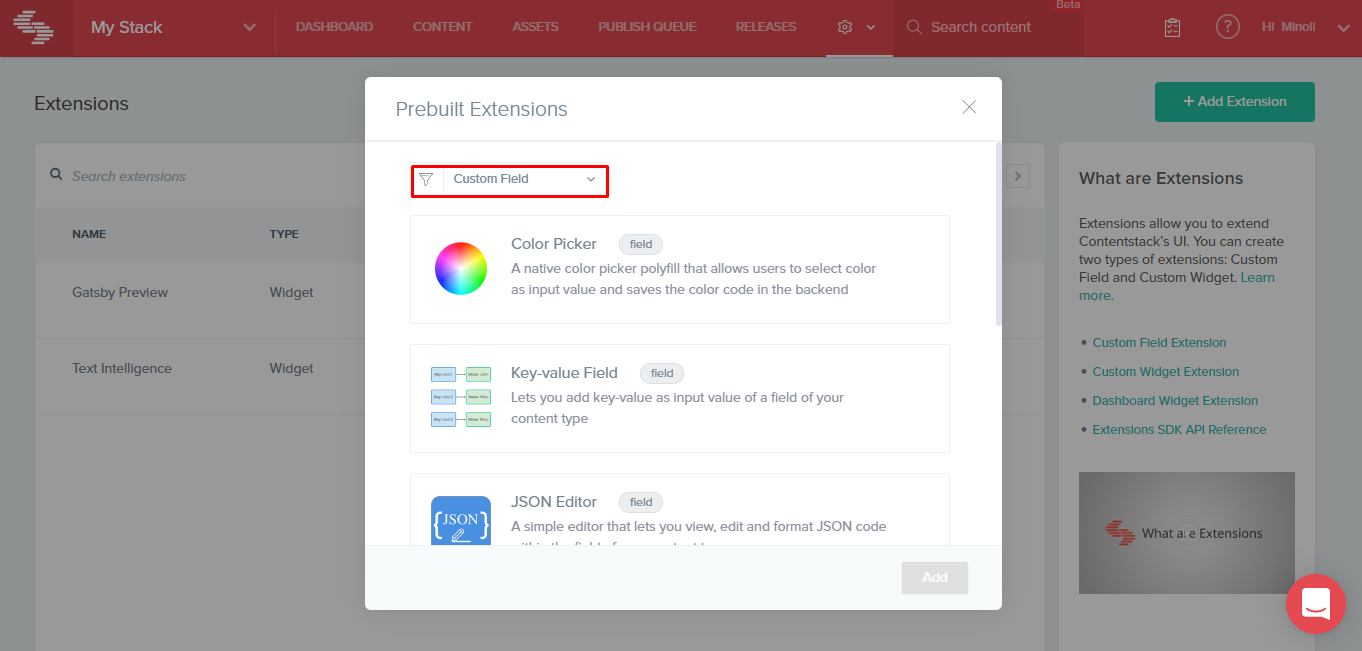
Task: Click the Add Extension button
Action: tap(1235, 102)
